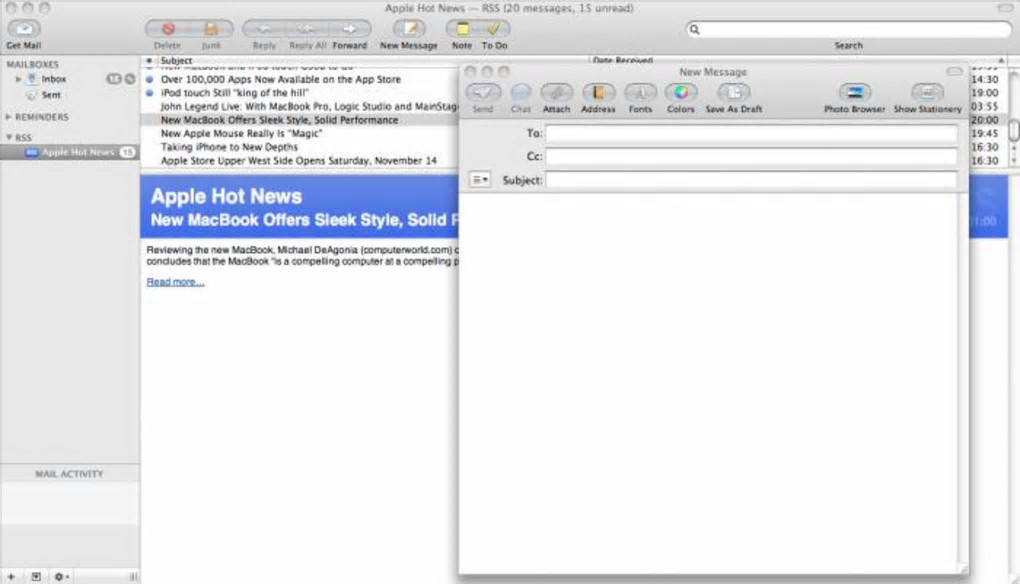
Task: Click the Apple Hot News unread count badge
Action: 128,152
